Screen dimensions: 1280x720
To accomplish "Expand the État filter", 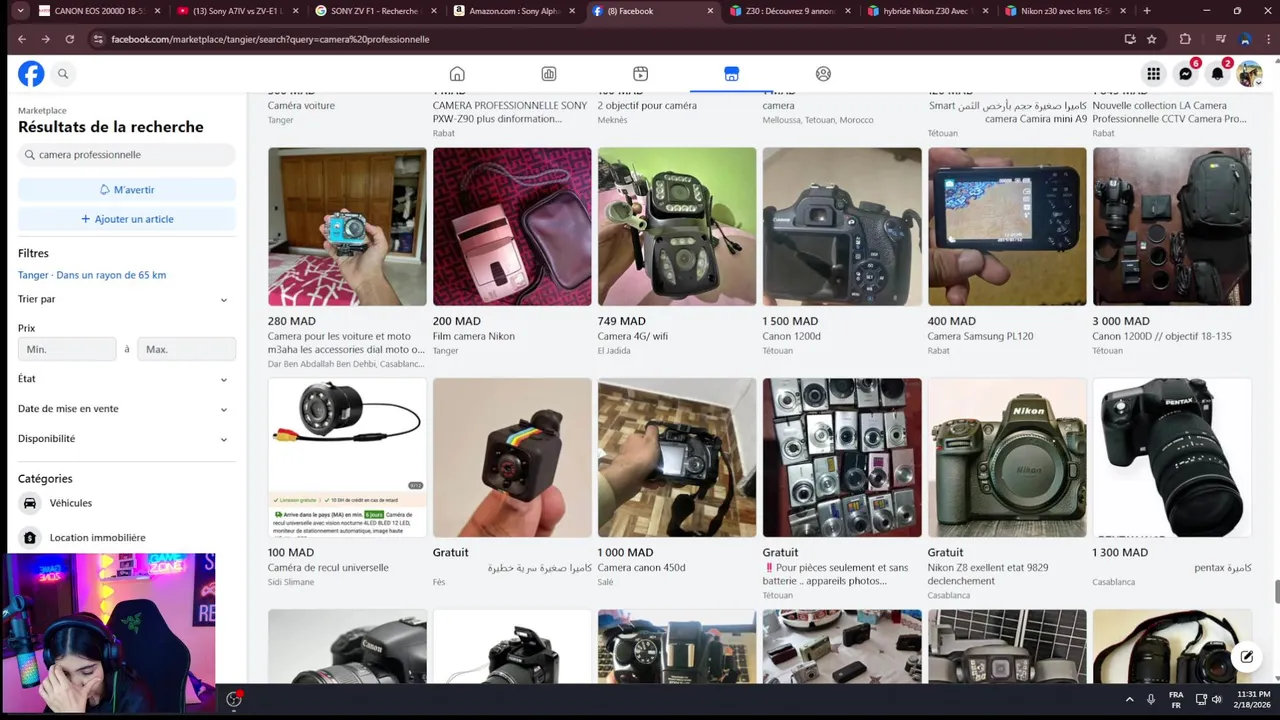I will click(x=124, y=379).
